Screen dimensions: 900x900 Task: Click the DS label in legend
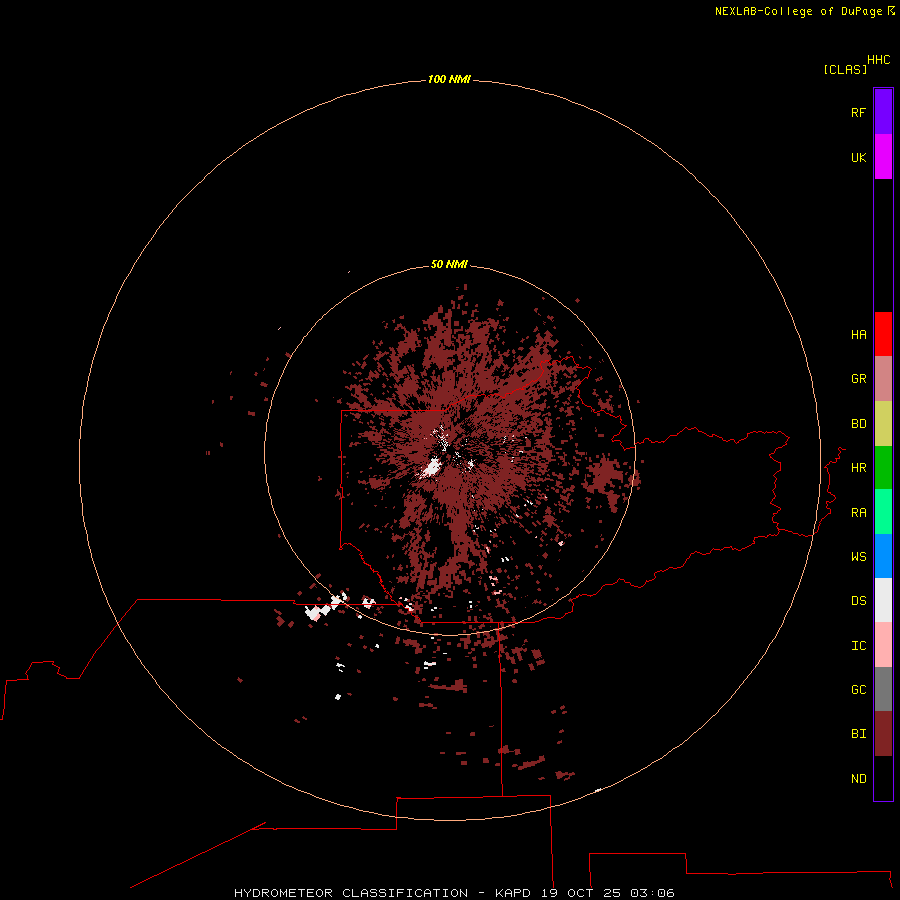point(858,601)
